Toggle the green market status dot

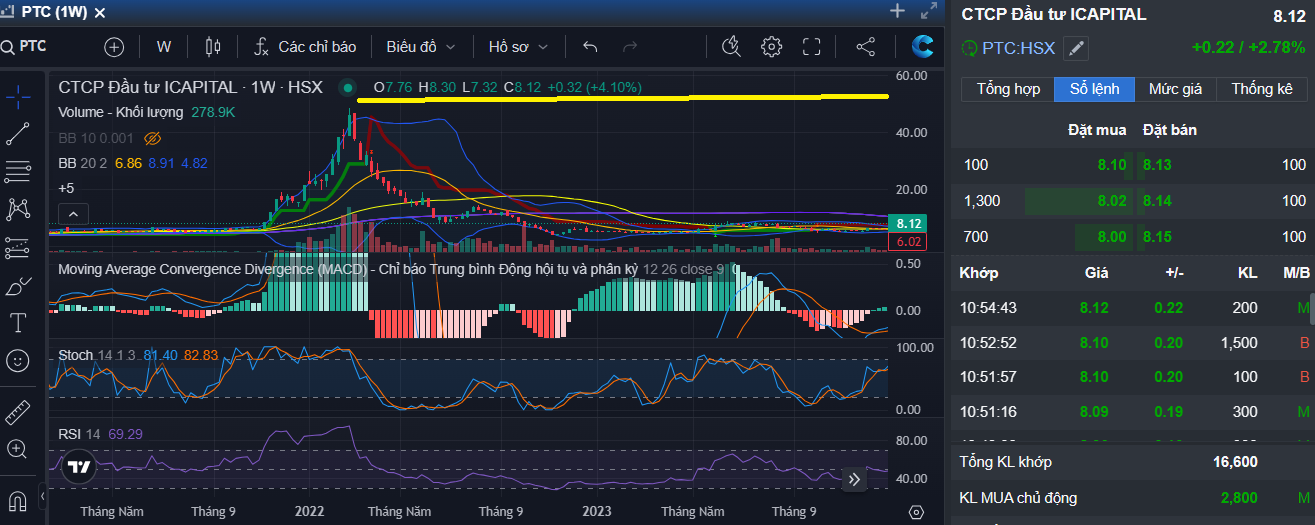point(347,87)
